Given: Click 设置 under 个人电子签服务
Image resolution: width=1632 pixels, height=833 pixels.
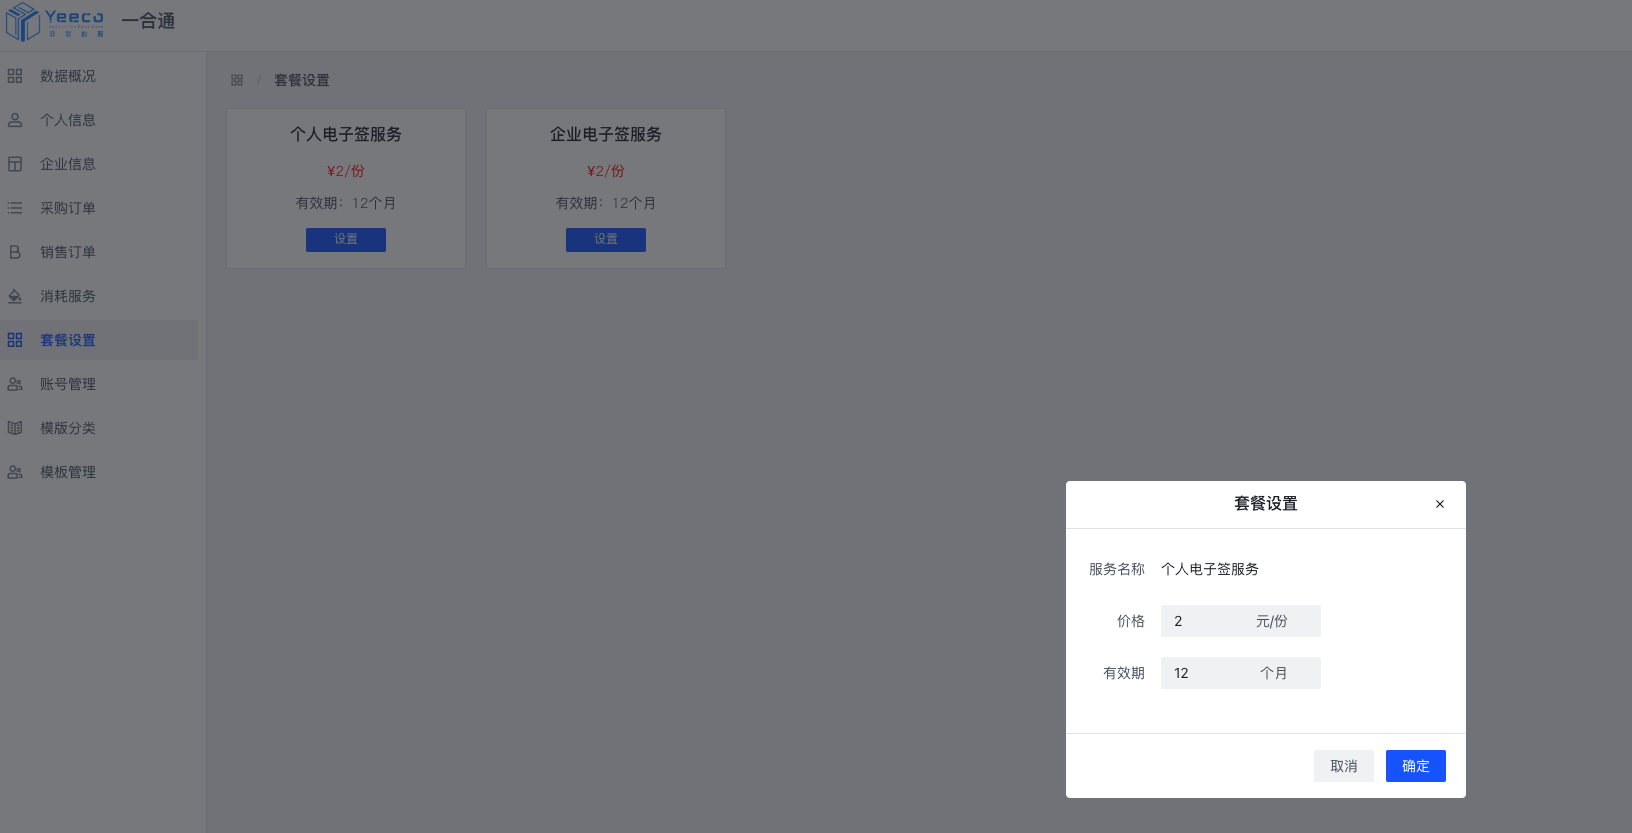Looking at the screenshot, I should click(x=346, y=240).
